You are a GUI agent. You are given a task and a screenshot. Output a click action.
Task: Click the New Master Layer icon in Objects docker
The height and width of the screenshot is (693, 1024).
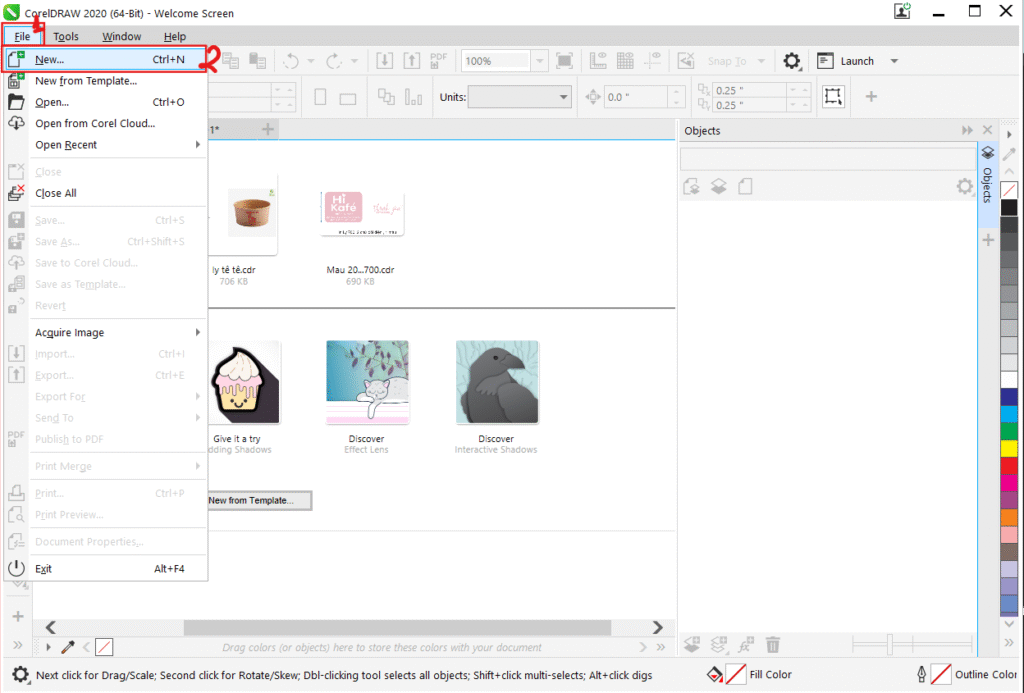point(719,645)
